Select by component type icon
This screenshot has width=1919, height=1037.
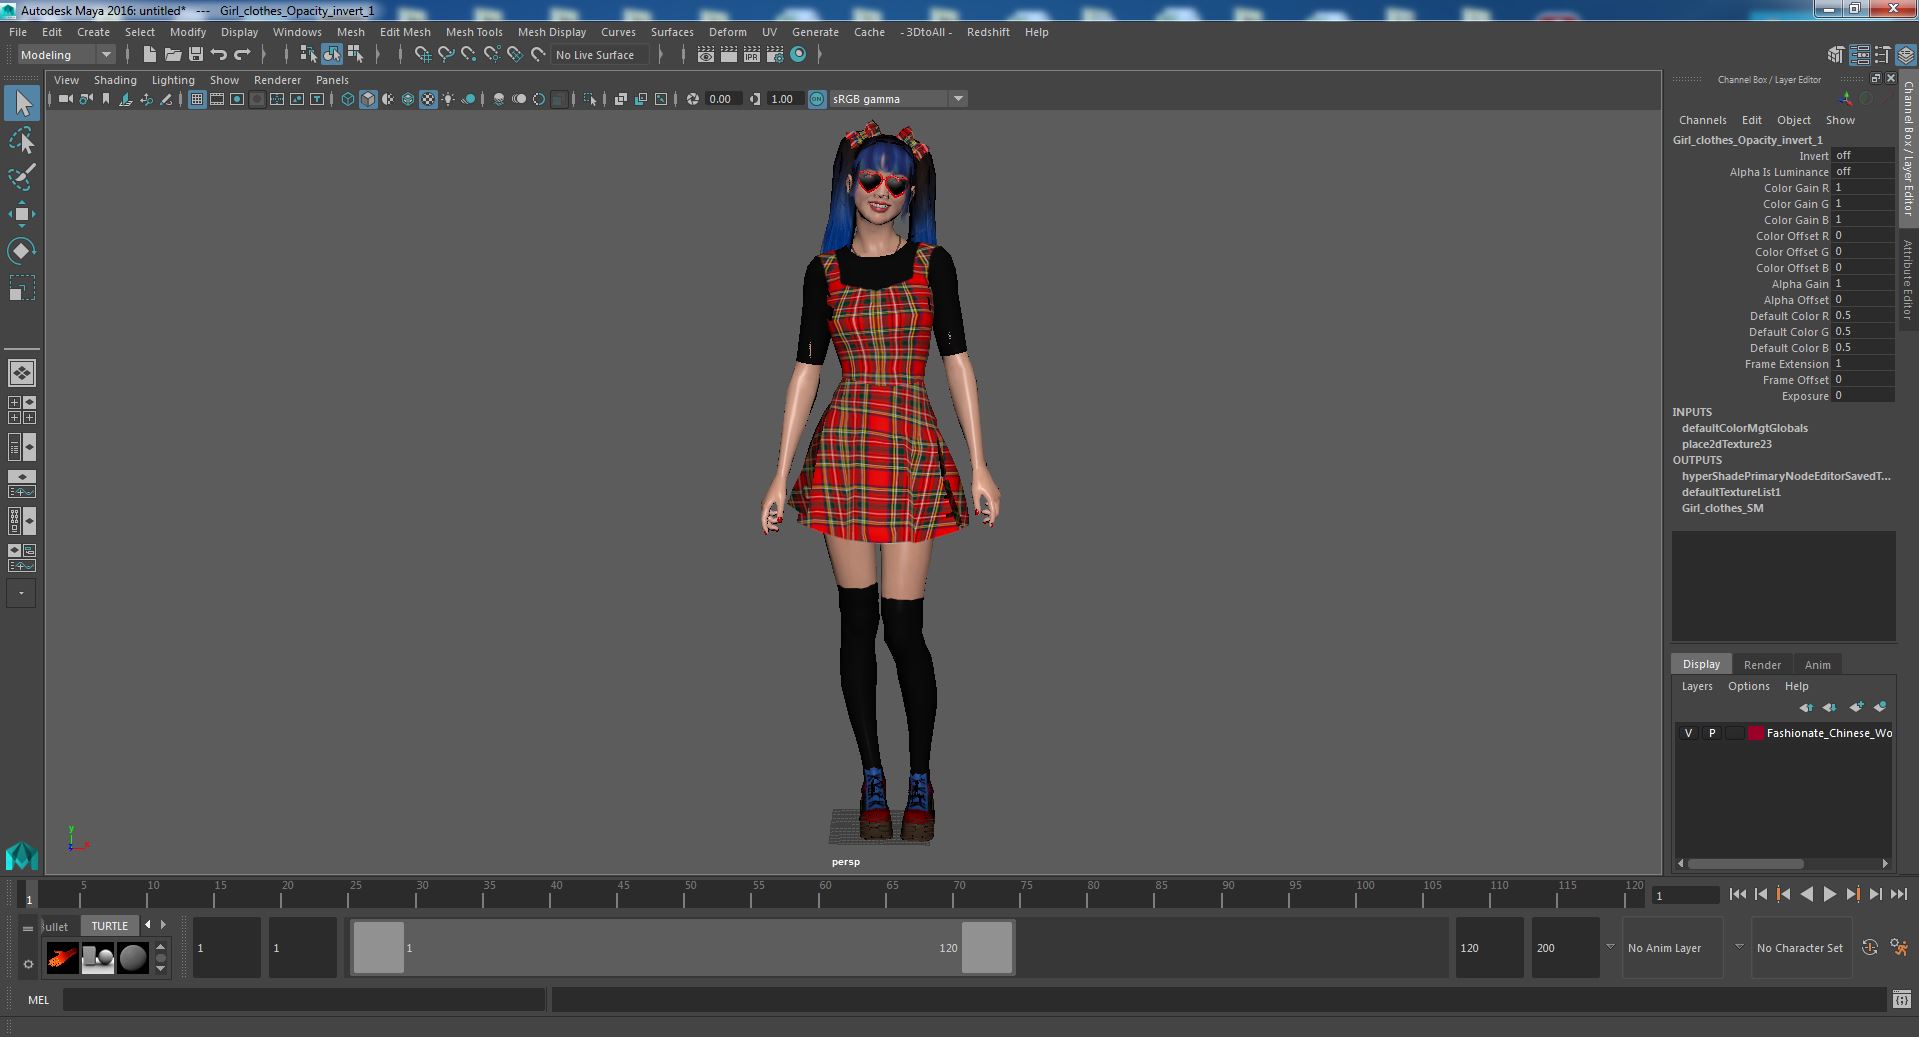pos(355,55)
